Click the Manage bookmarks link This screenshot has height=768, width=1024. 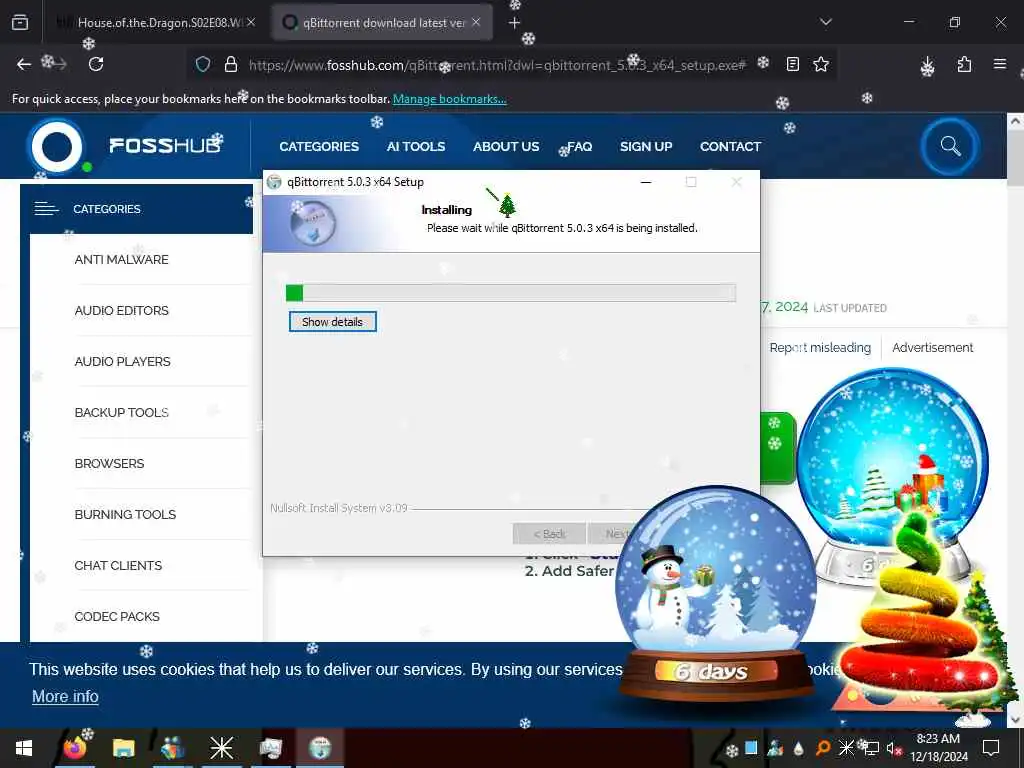pos(449,99)
